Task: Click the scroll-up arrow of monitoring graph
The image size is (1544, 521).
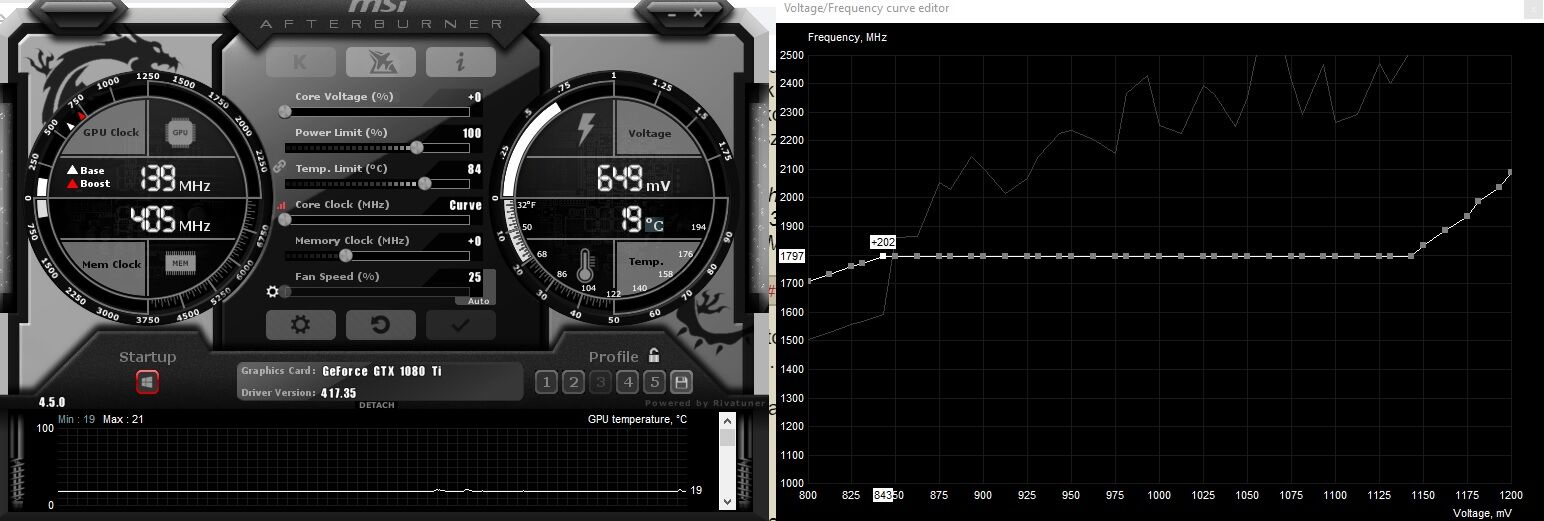Action: pos(727,420)
